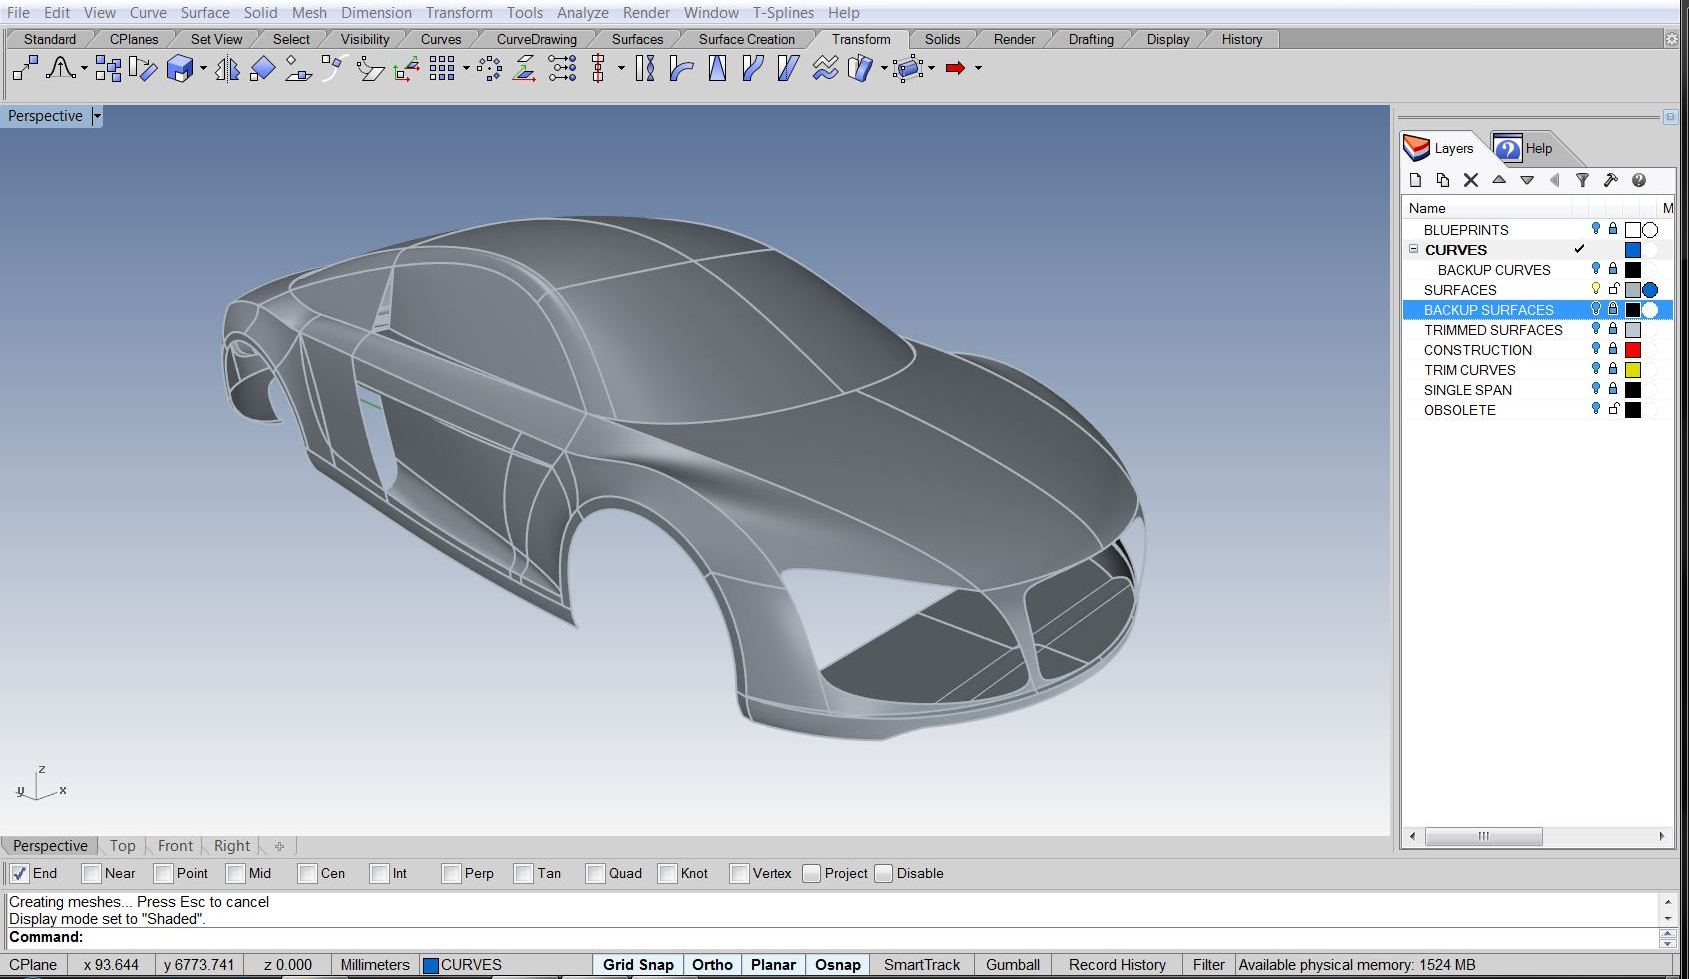Select the Twist deformation tool
This screenshot has height=979, width=1689.
click(645, 68)
